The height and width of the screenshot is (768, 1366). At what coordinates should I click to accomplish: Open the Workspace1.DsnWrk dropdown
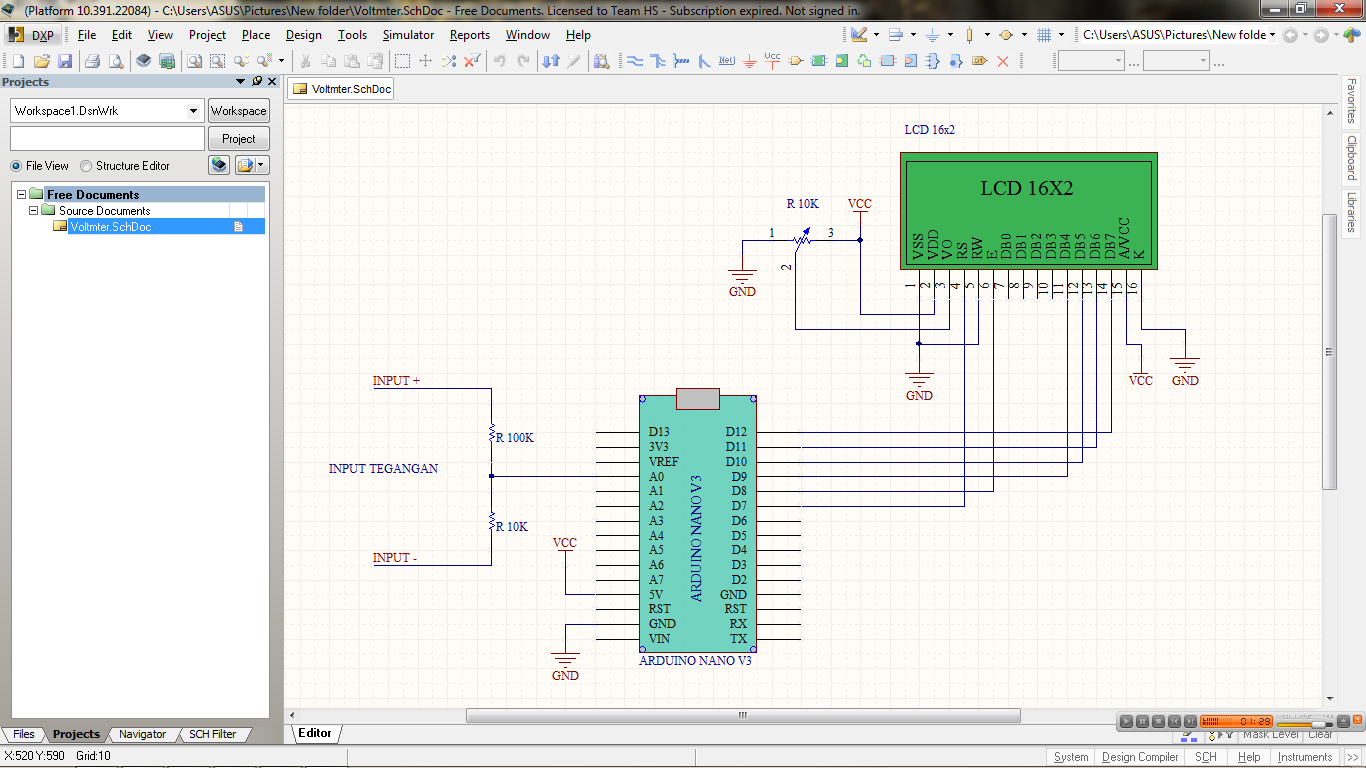(196, 110)
